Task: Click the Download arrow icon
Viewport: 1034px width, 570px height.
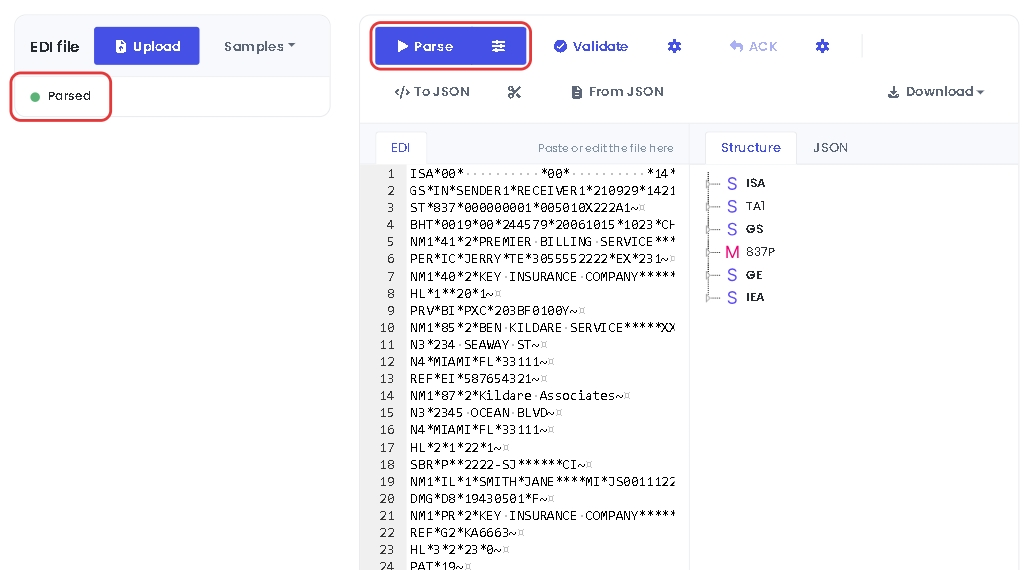Action: click(893, 92)
